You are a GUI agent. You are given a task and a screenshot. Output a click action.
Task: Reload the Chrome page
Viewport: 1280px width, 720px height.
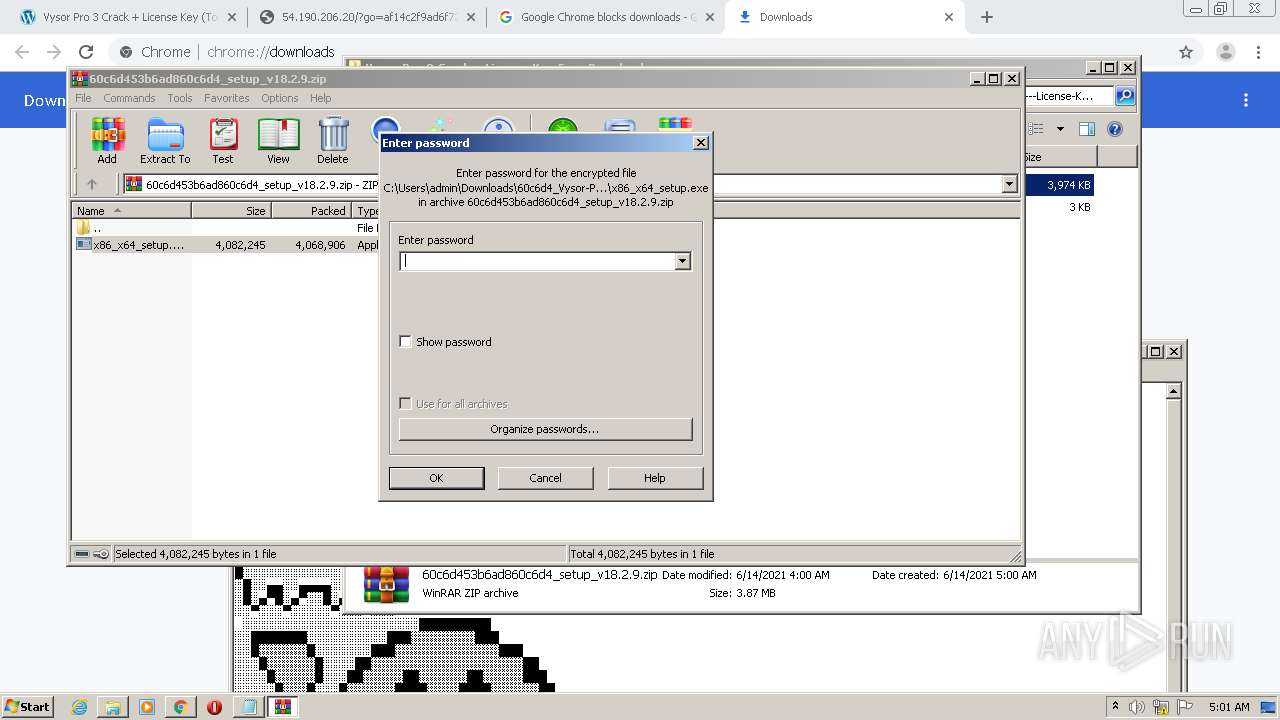click(x=86, y=52)
